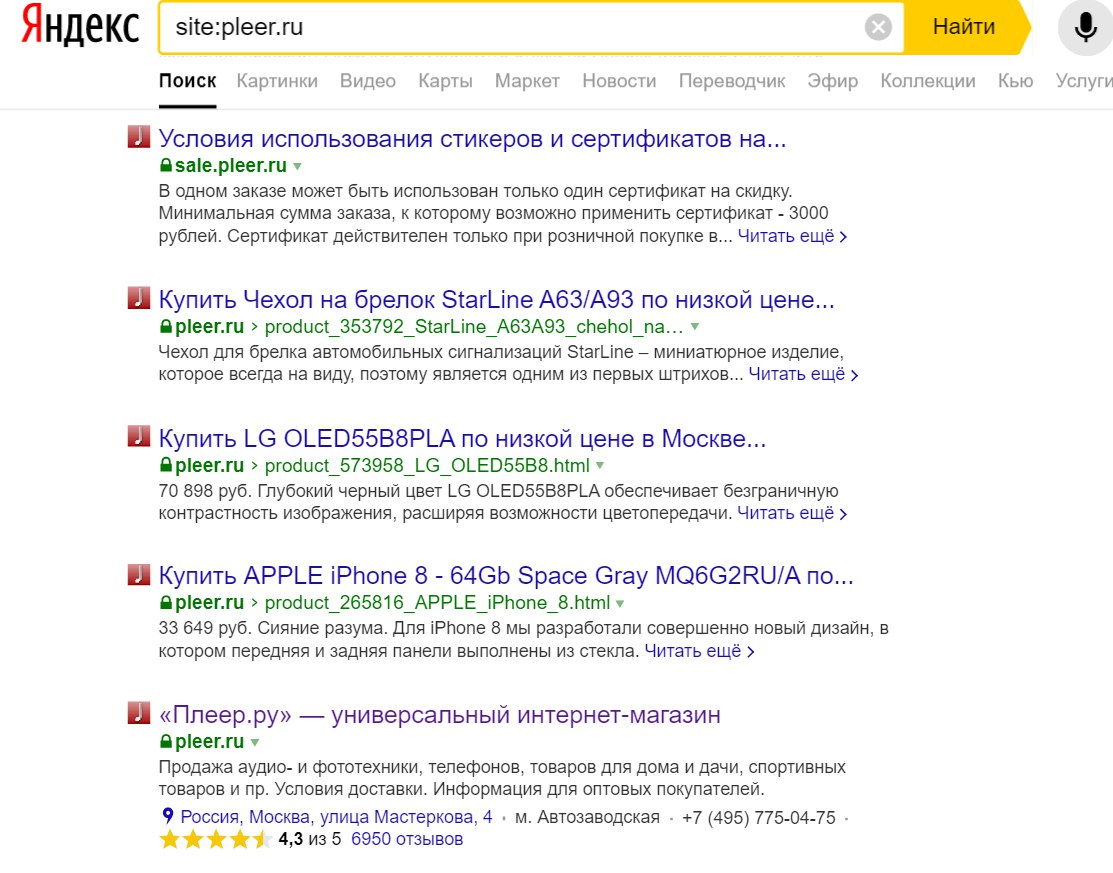
Task: Switch to the Кью tab
Action: pyautogui.click(x=1015, y=81)
